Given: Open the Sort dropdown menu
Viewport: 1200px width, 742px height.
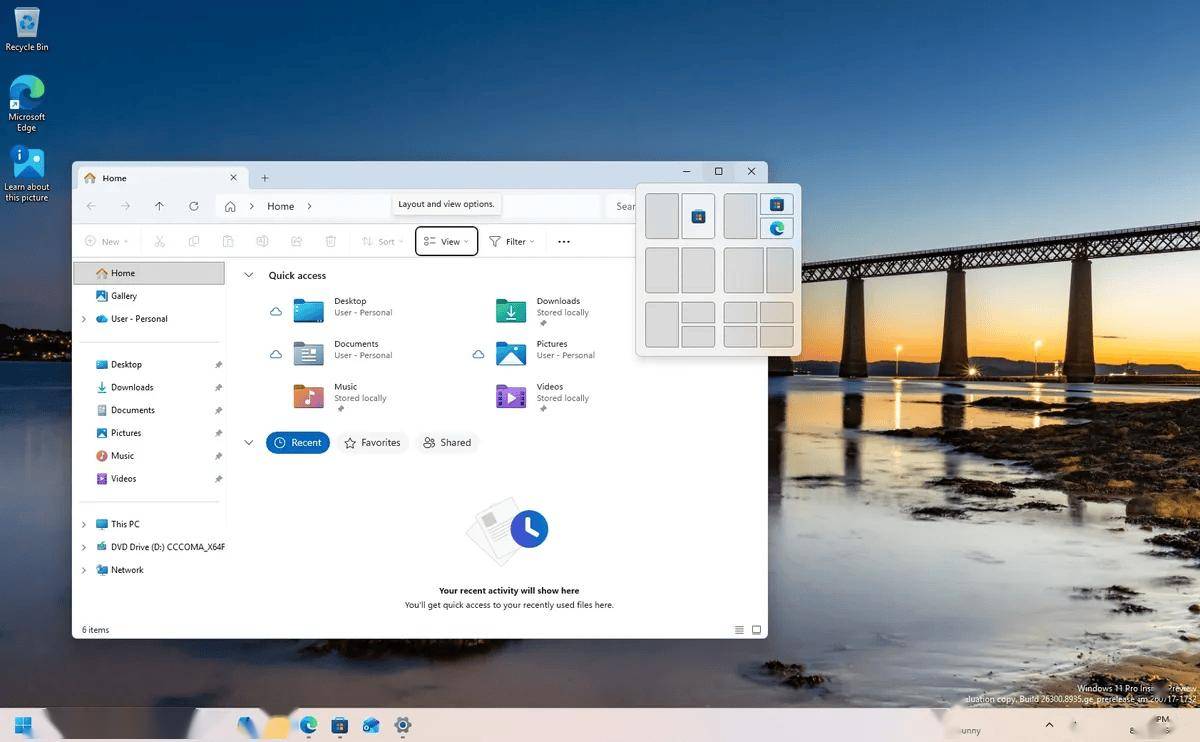Looking at the screenshot, I should pos(382,241).
